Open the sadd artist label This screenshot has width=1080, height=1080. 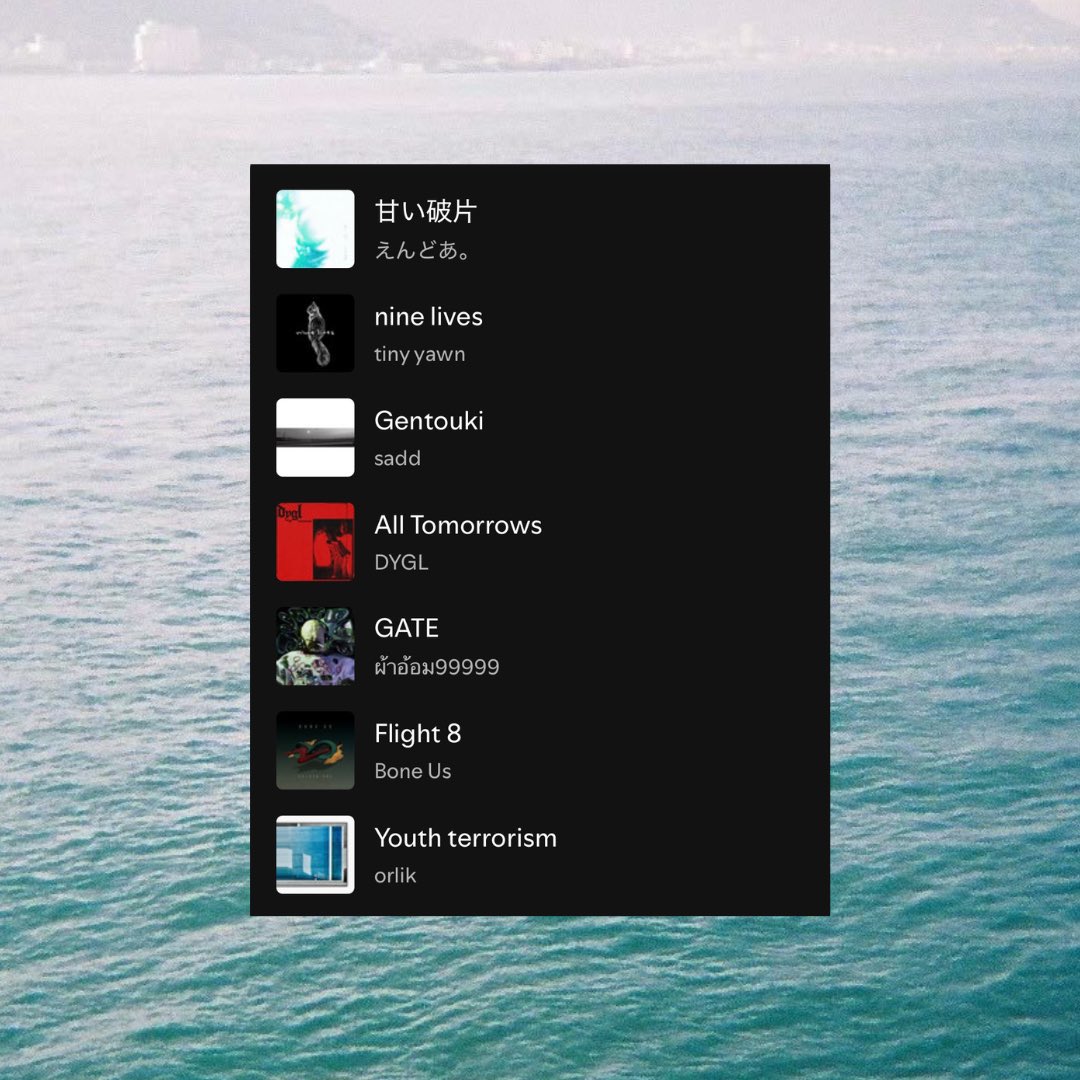397,459
